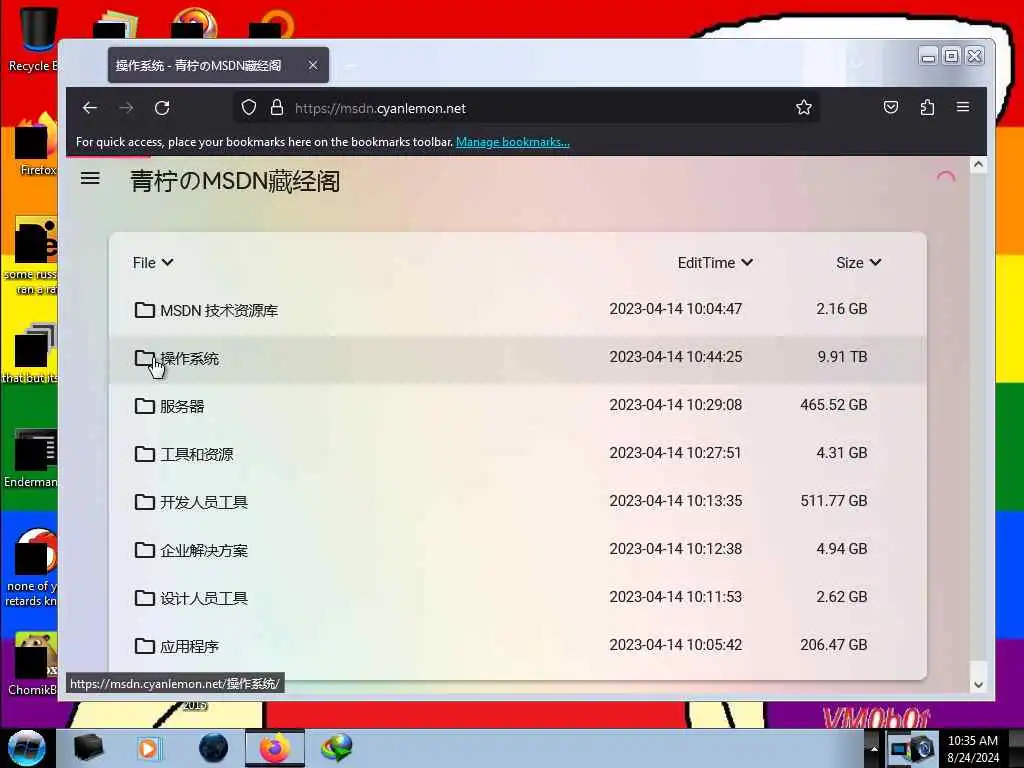Sort the list by File column
The width and height of the screenshot is (1024, 768).
(x=153, y=263)
